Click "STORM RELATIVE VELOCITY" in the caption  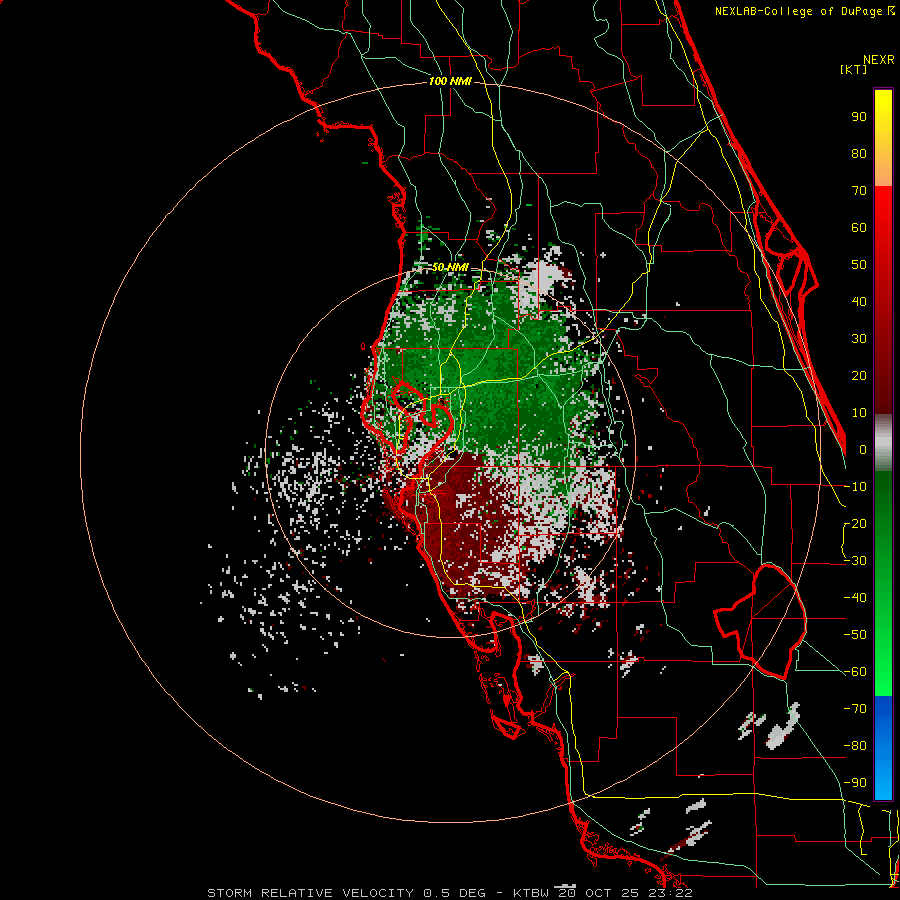coord(310,893)
